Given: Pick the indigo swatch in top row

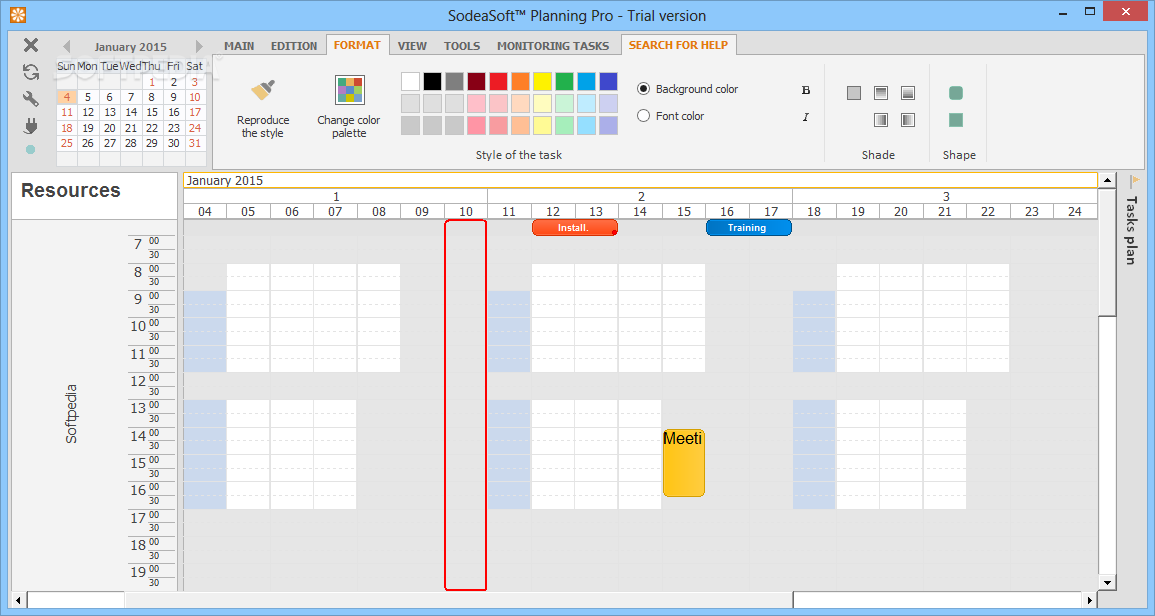Looking at the screenshot, I should (608, 81).
